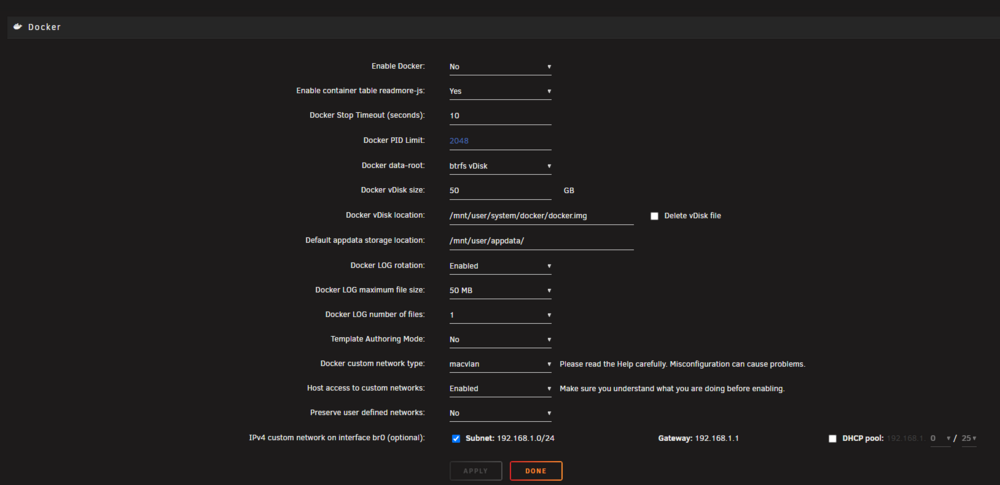1000x485 pixels.
Task: Click the Docker vDisk location path field
Action: (541, 216)
